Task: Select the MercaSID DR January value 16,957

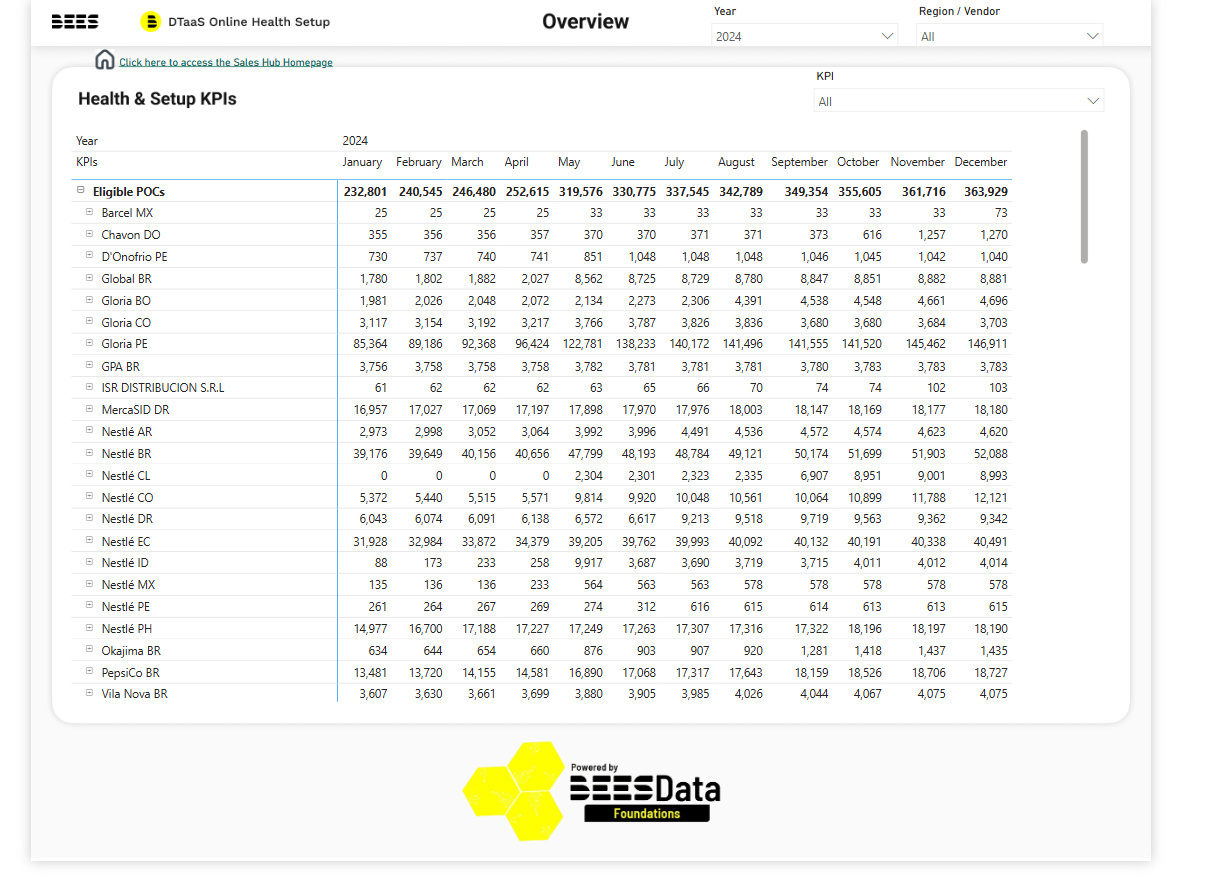Action: 370,410
